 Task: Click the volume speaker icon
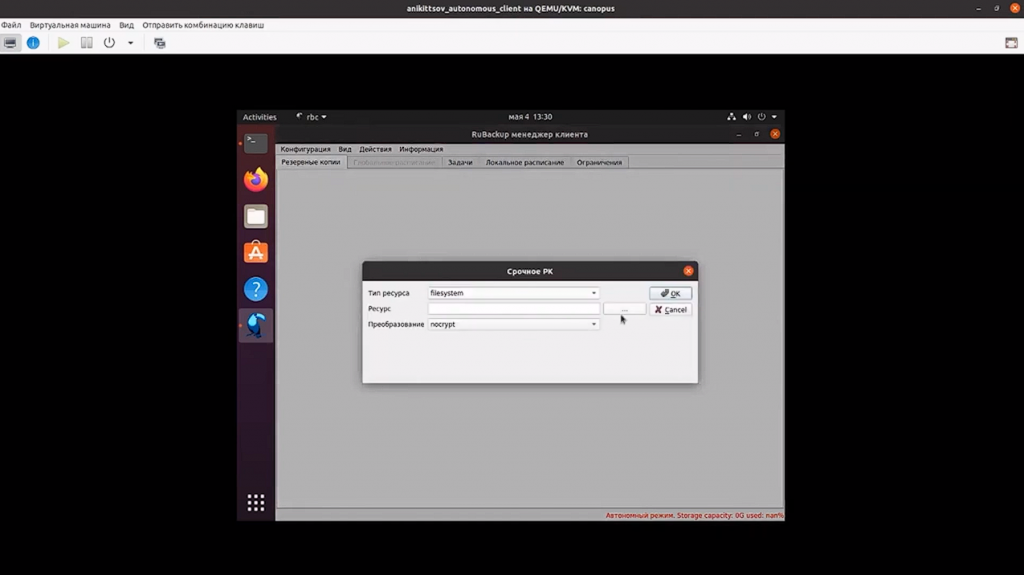pyautogui.click(x=746, y=117)
